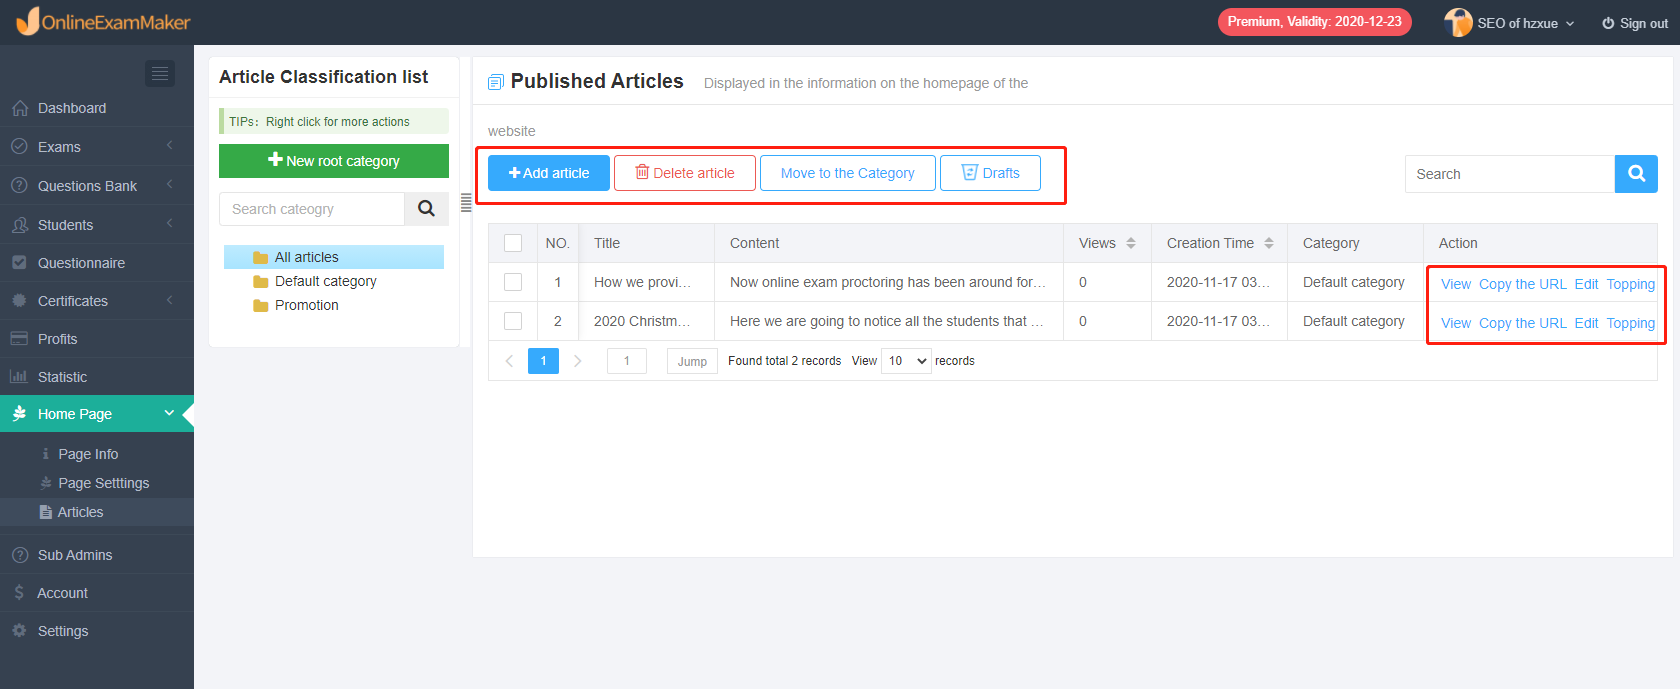
Task: Click the Dashboard home icon
Action: (x=19, y=108)
